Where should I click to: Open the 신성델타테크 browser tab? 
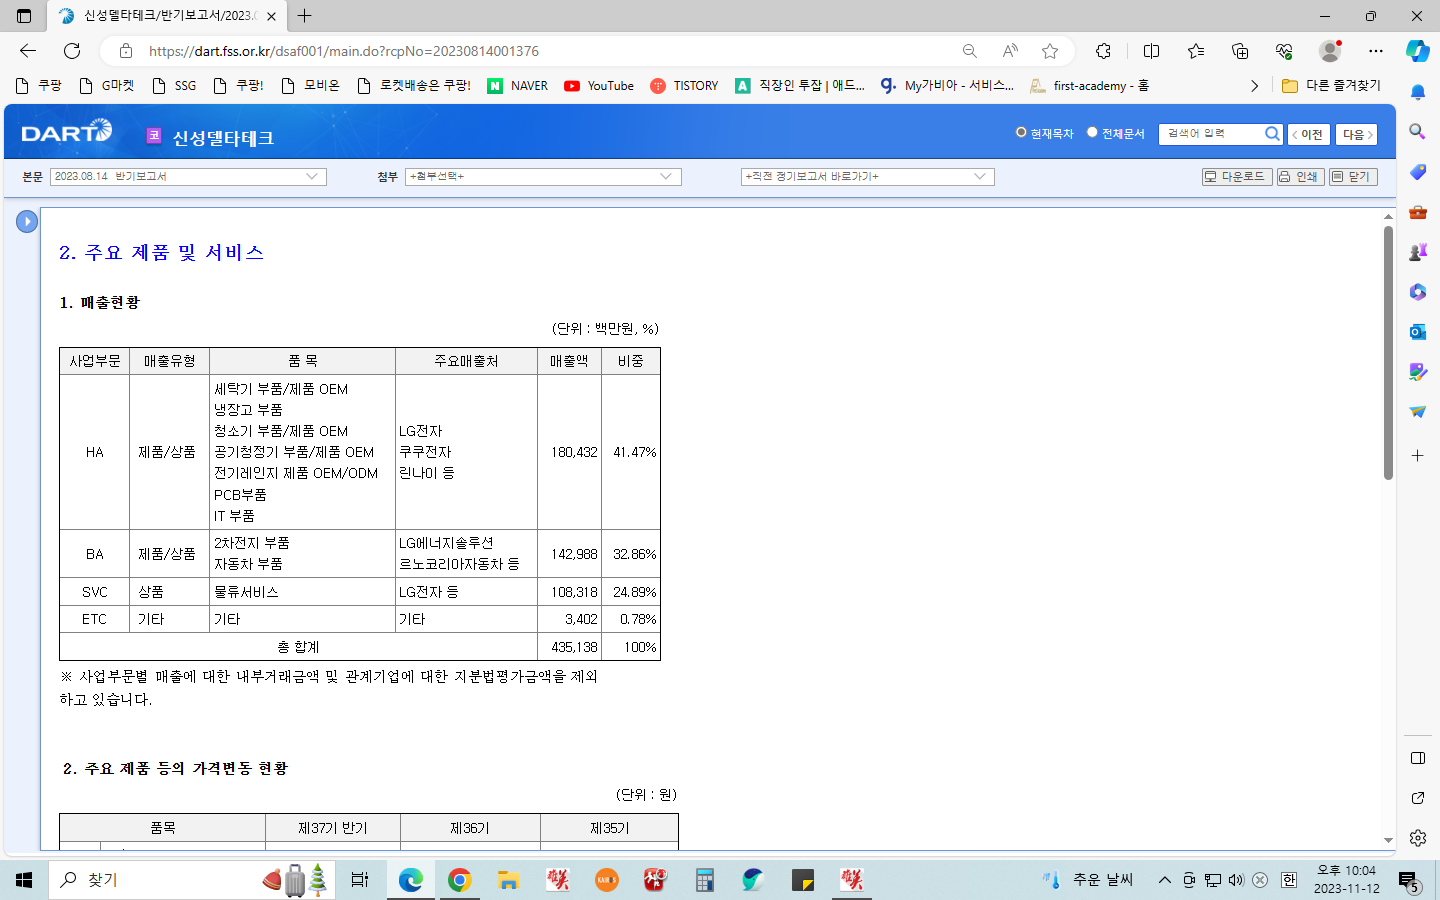[168, 16]
